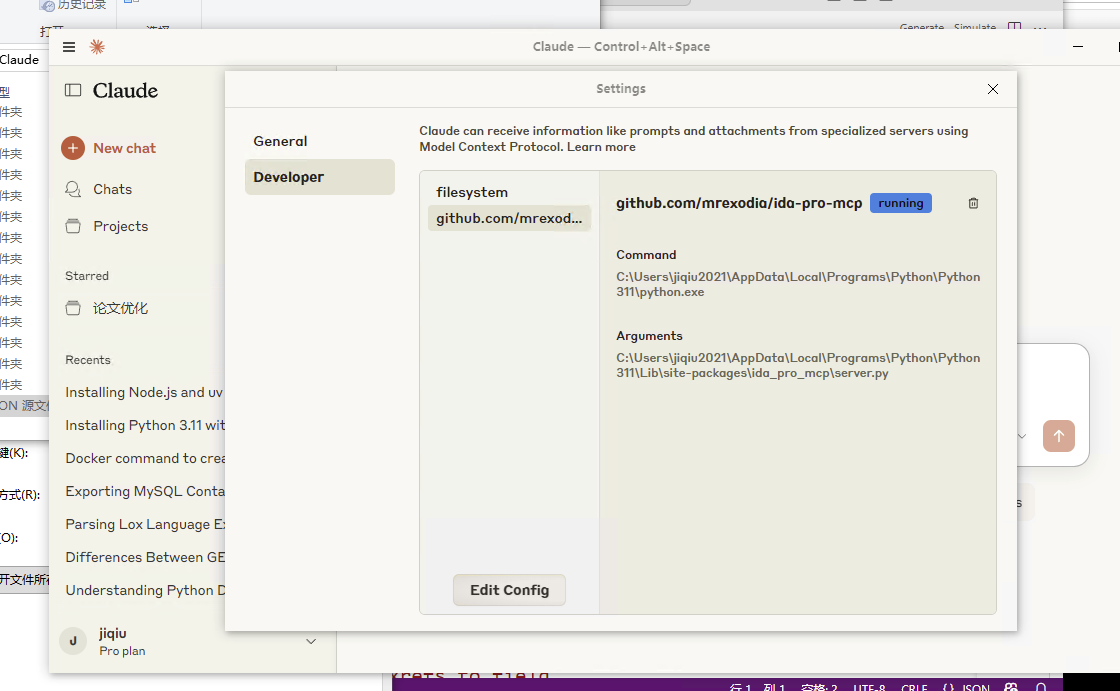This screenshot has height=691, width=1120.
Task: Minimize the Claude window
Action: (x=1078, y=46)
